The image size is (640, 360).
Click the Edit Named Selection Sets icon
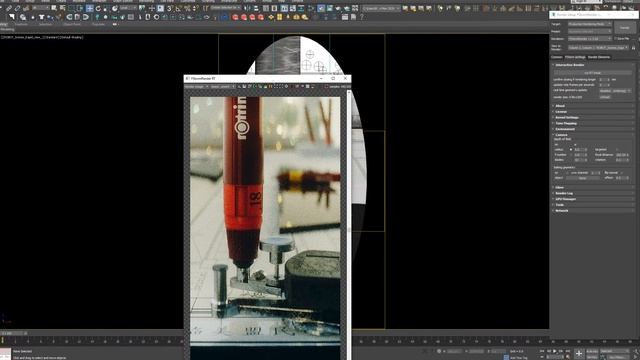pos(205,8)
